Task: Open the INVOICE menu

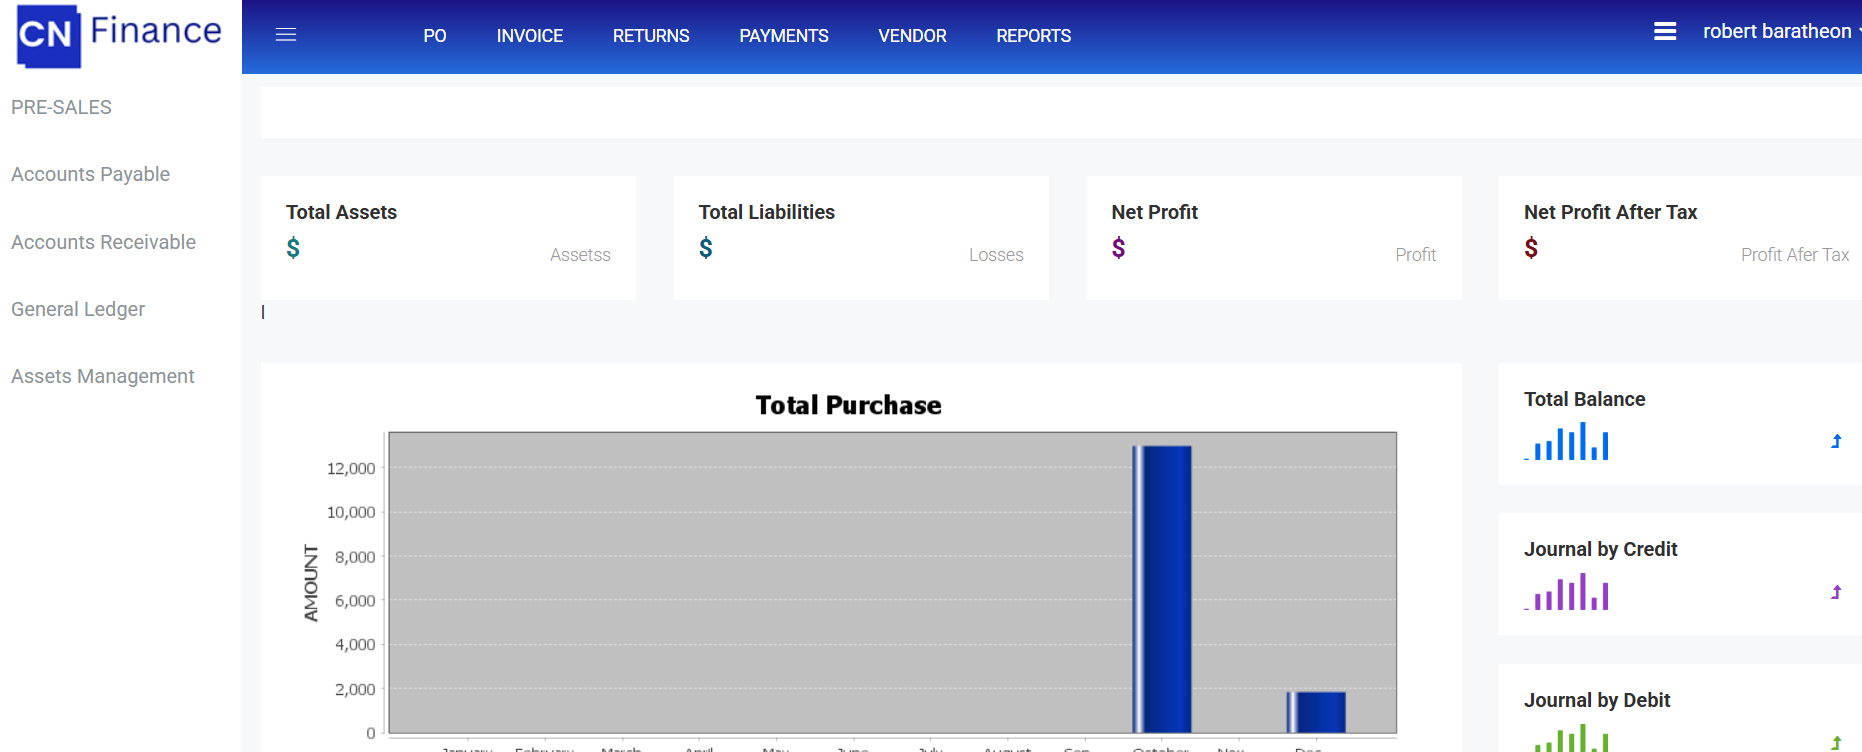Action: pyautogui.click(x=529, y=36)
